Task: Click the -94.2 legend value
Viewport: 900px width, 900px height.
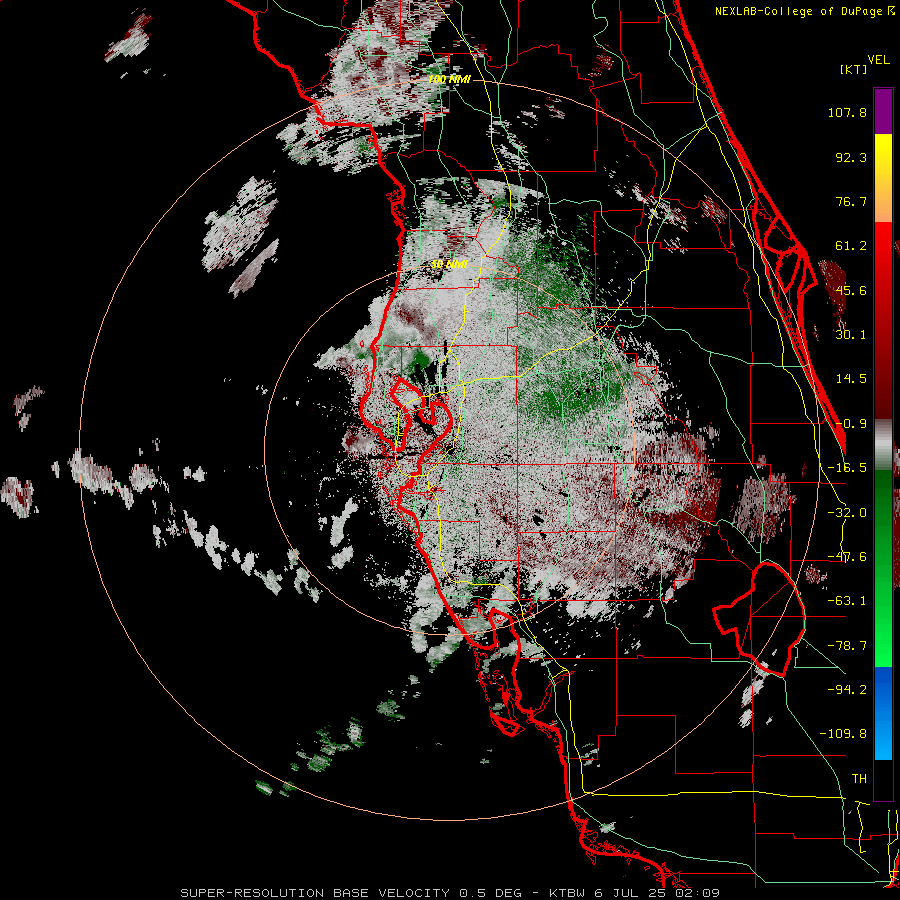Action: pyautogui.click(x=847, y=690)
